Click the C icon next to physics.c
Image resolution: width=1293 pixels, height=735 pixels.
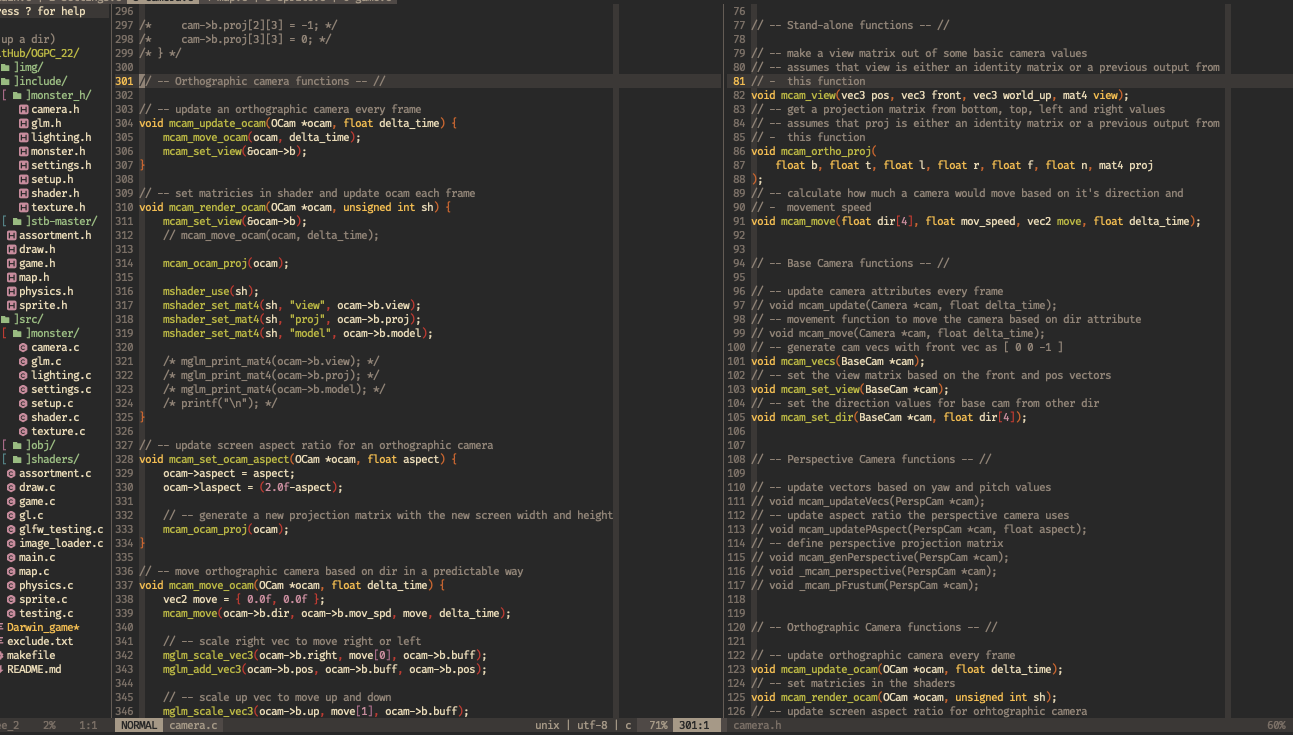10,585
